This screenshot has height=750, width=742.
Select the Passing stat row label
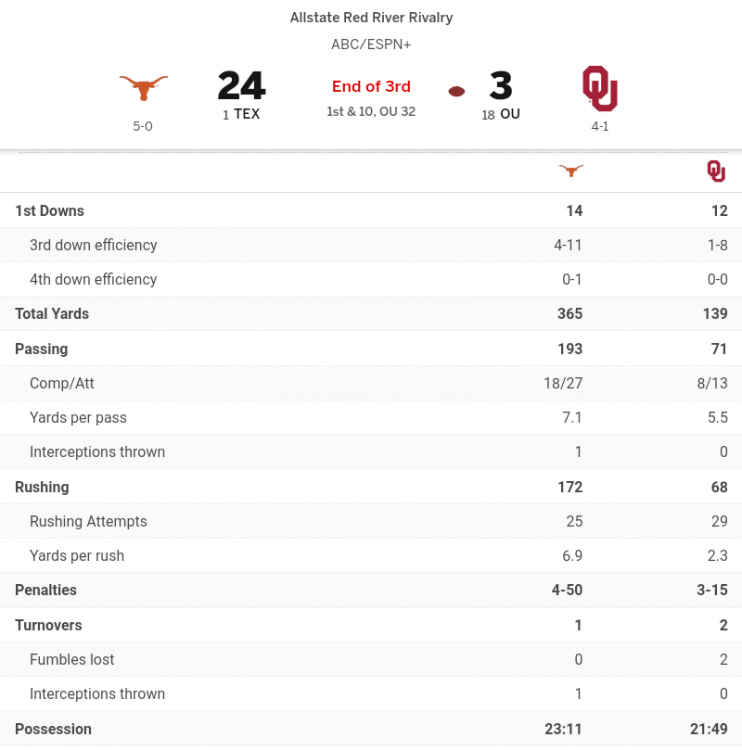[42, 349]
